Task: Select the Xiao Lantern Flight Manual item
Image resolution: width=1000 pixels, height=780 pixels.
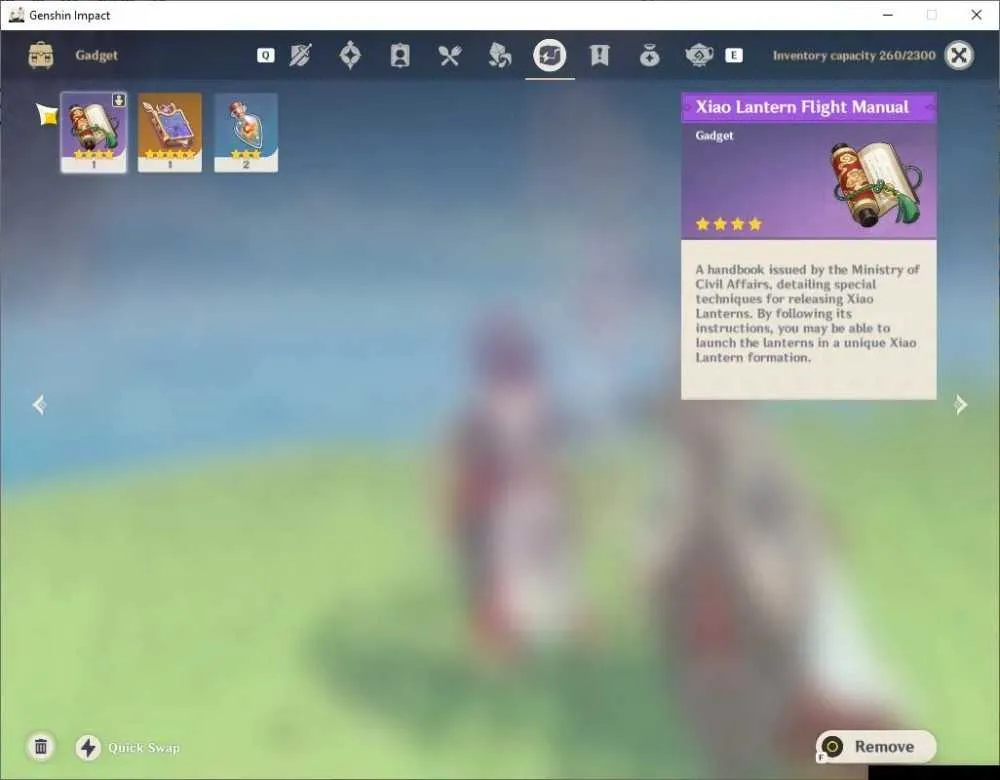Action: click(94, 132)
